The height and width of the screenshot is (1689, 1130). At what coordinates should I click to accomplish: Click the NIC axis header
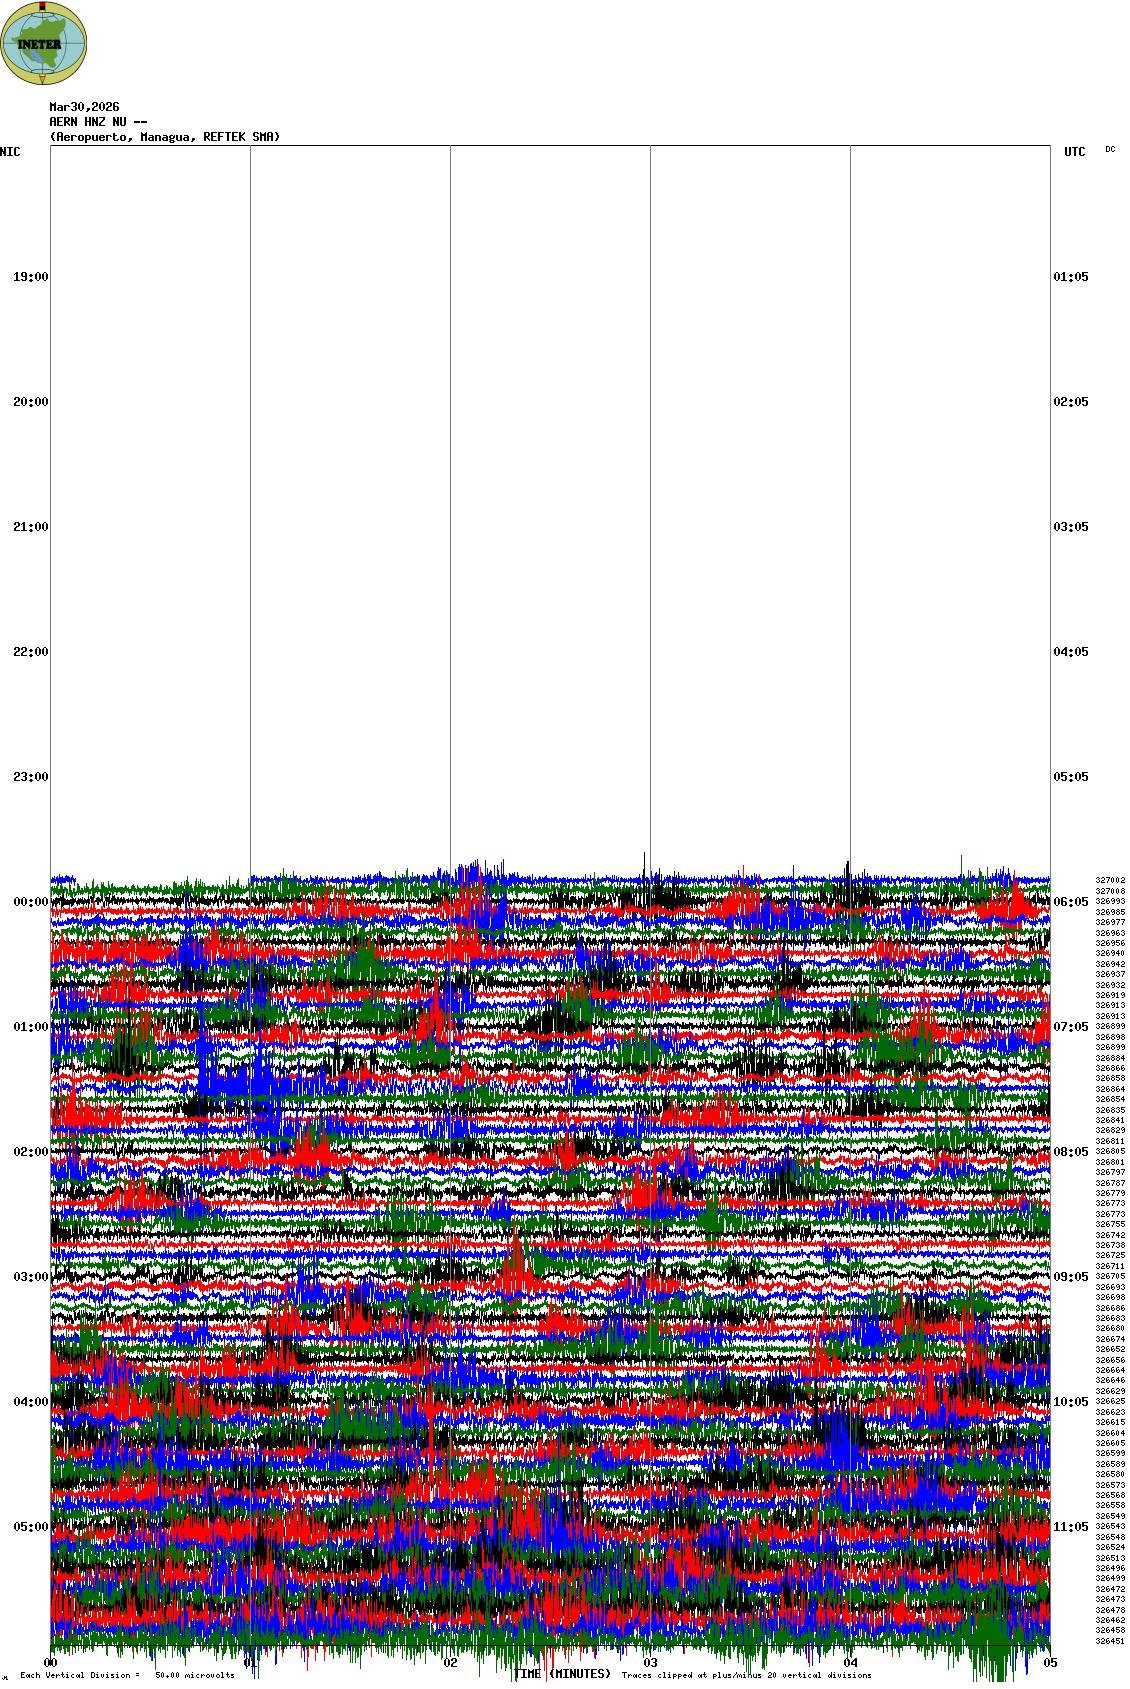point(10,152)
